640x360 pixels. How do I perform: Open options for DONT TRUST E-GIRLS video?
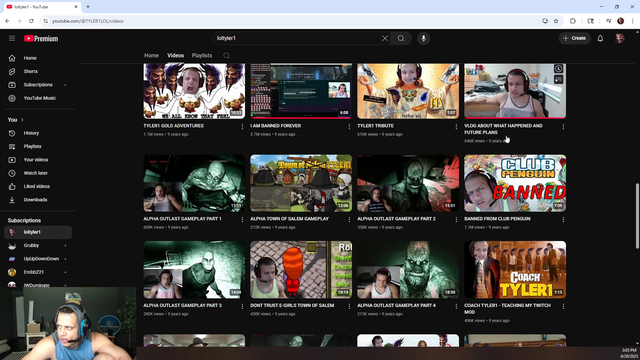coord(349,306)
